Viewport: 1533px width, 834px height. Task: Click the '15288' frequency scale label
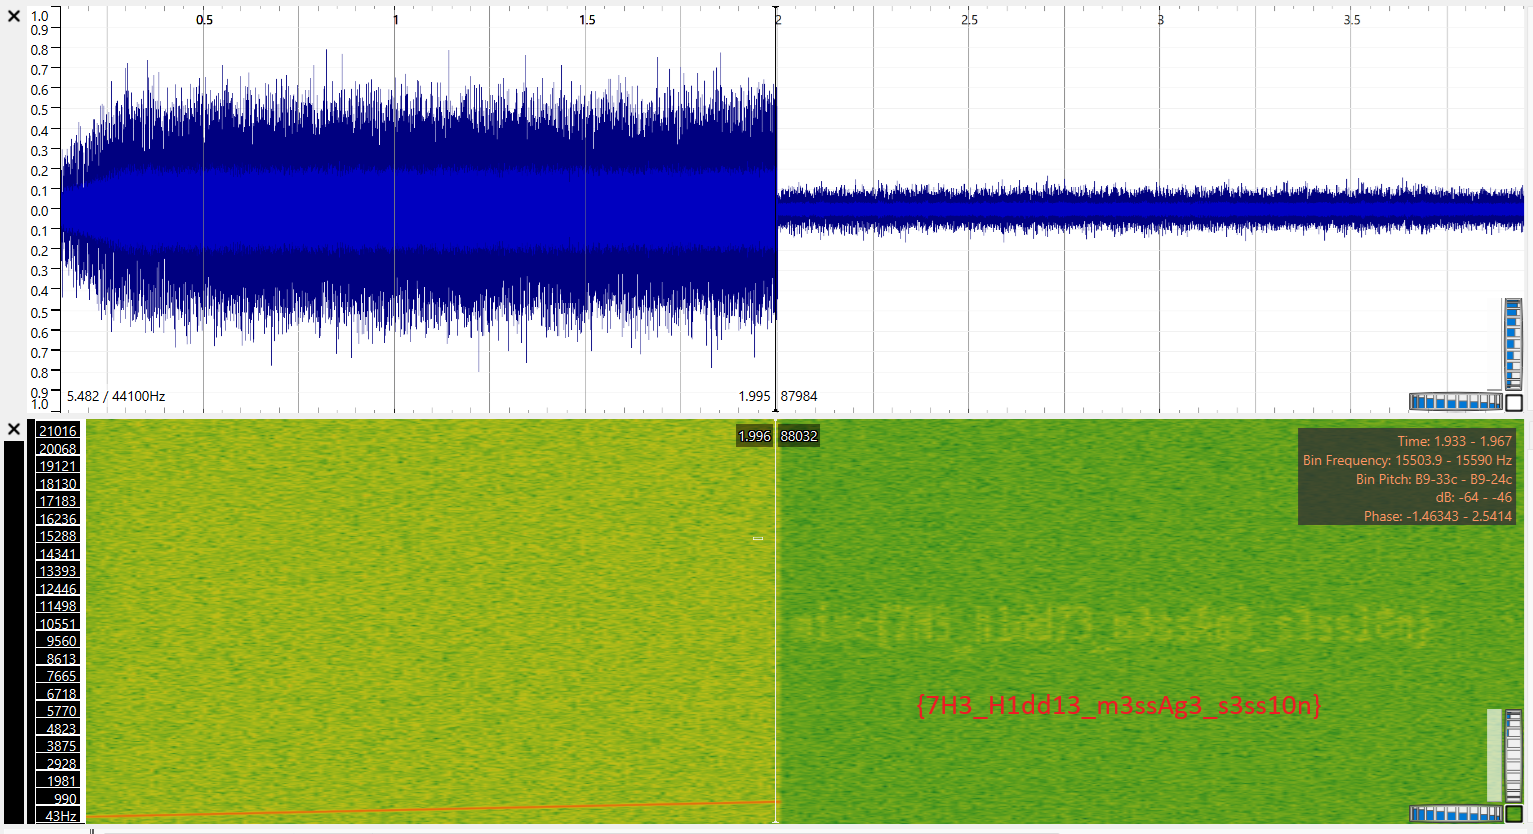pyautogui.click(x=58, y=536)
